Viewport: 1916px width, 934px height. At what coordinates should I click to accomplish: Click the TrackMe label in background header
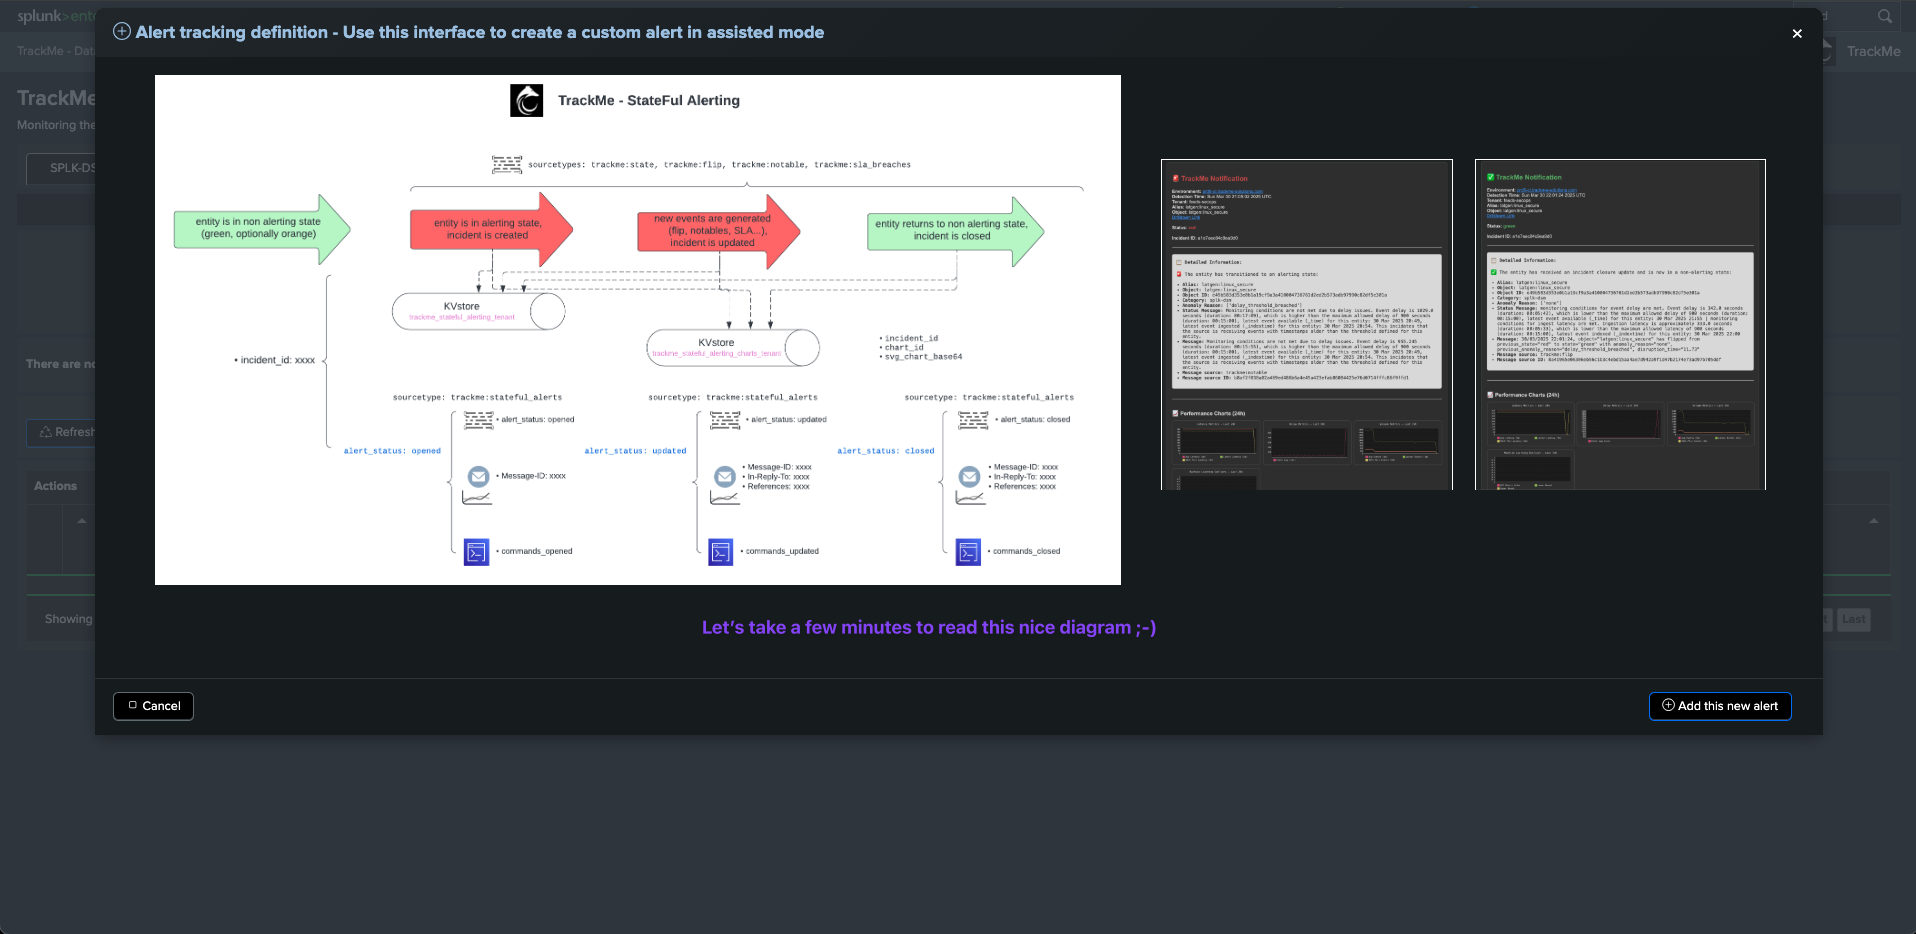1873,51
